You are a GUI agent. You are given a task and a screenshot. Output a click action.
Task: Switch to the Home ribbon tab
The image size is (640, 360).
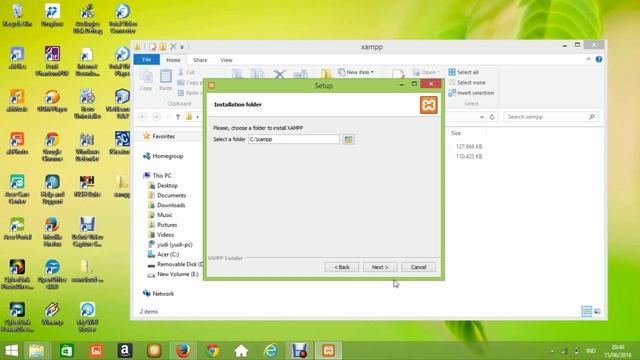(173, 60)
